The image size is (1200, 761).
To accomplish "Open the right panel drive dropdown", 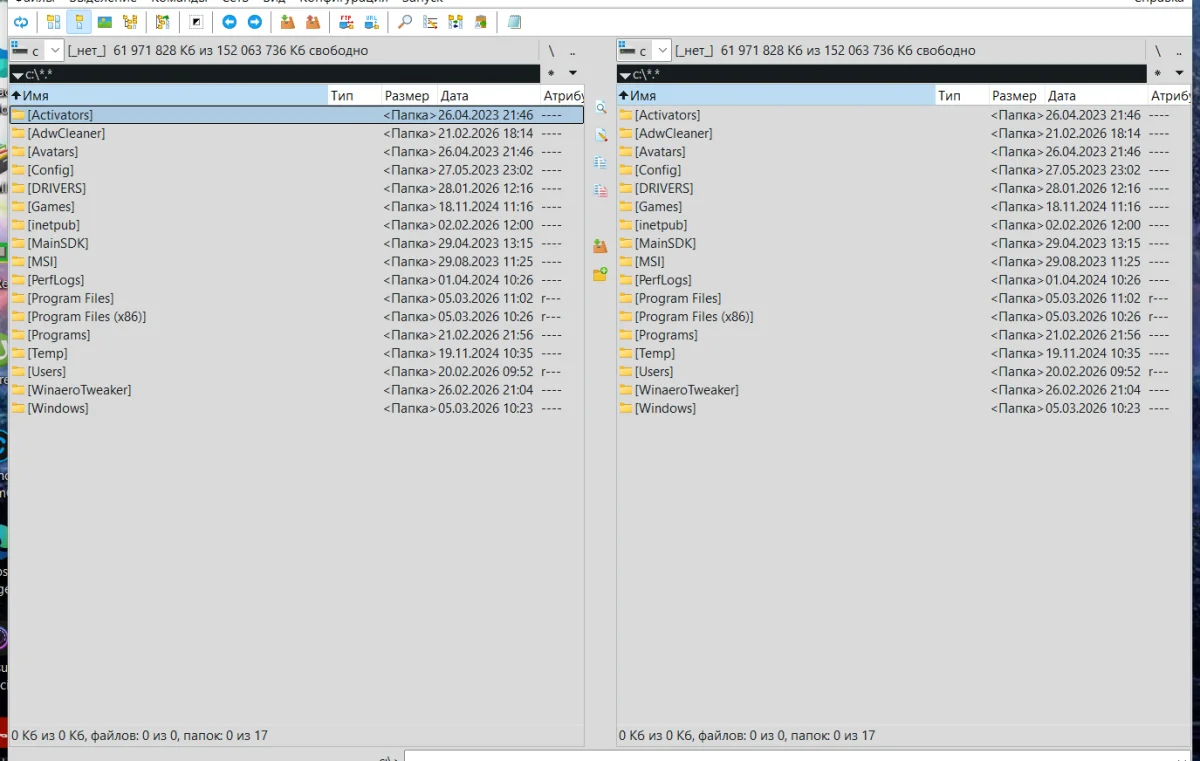I will pyautogui.click(x=661, y=51).
